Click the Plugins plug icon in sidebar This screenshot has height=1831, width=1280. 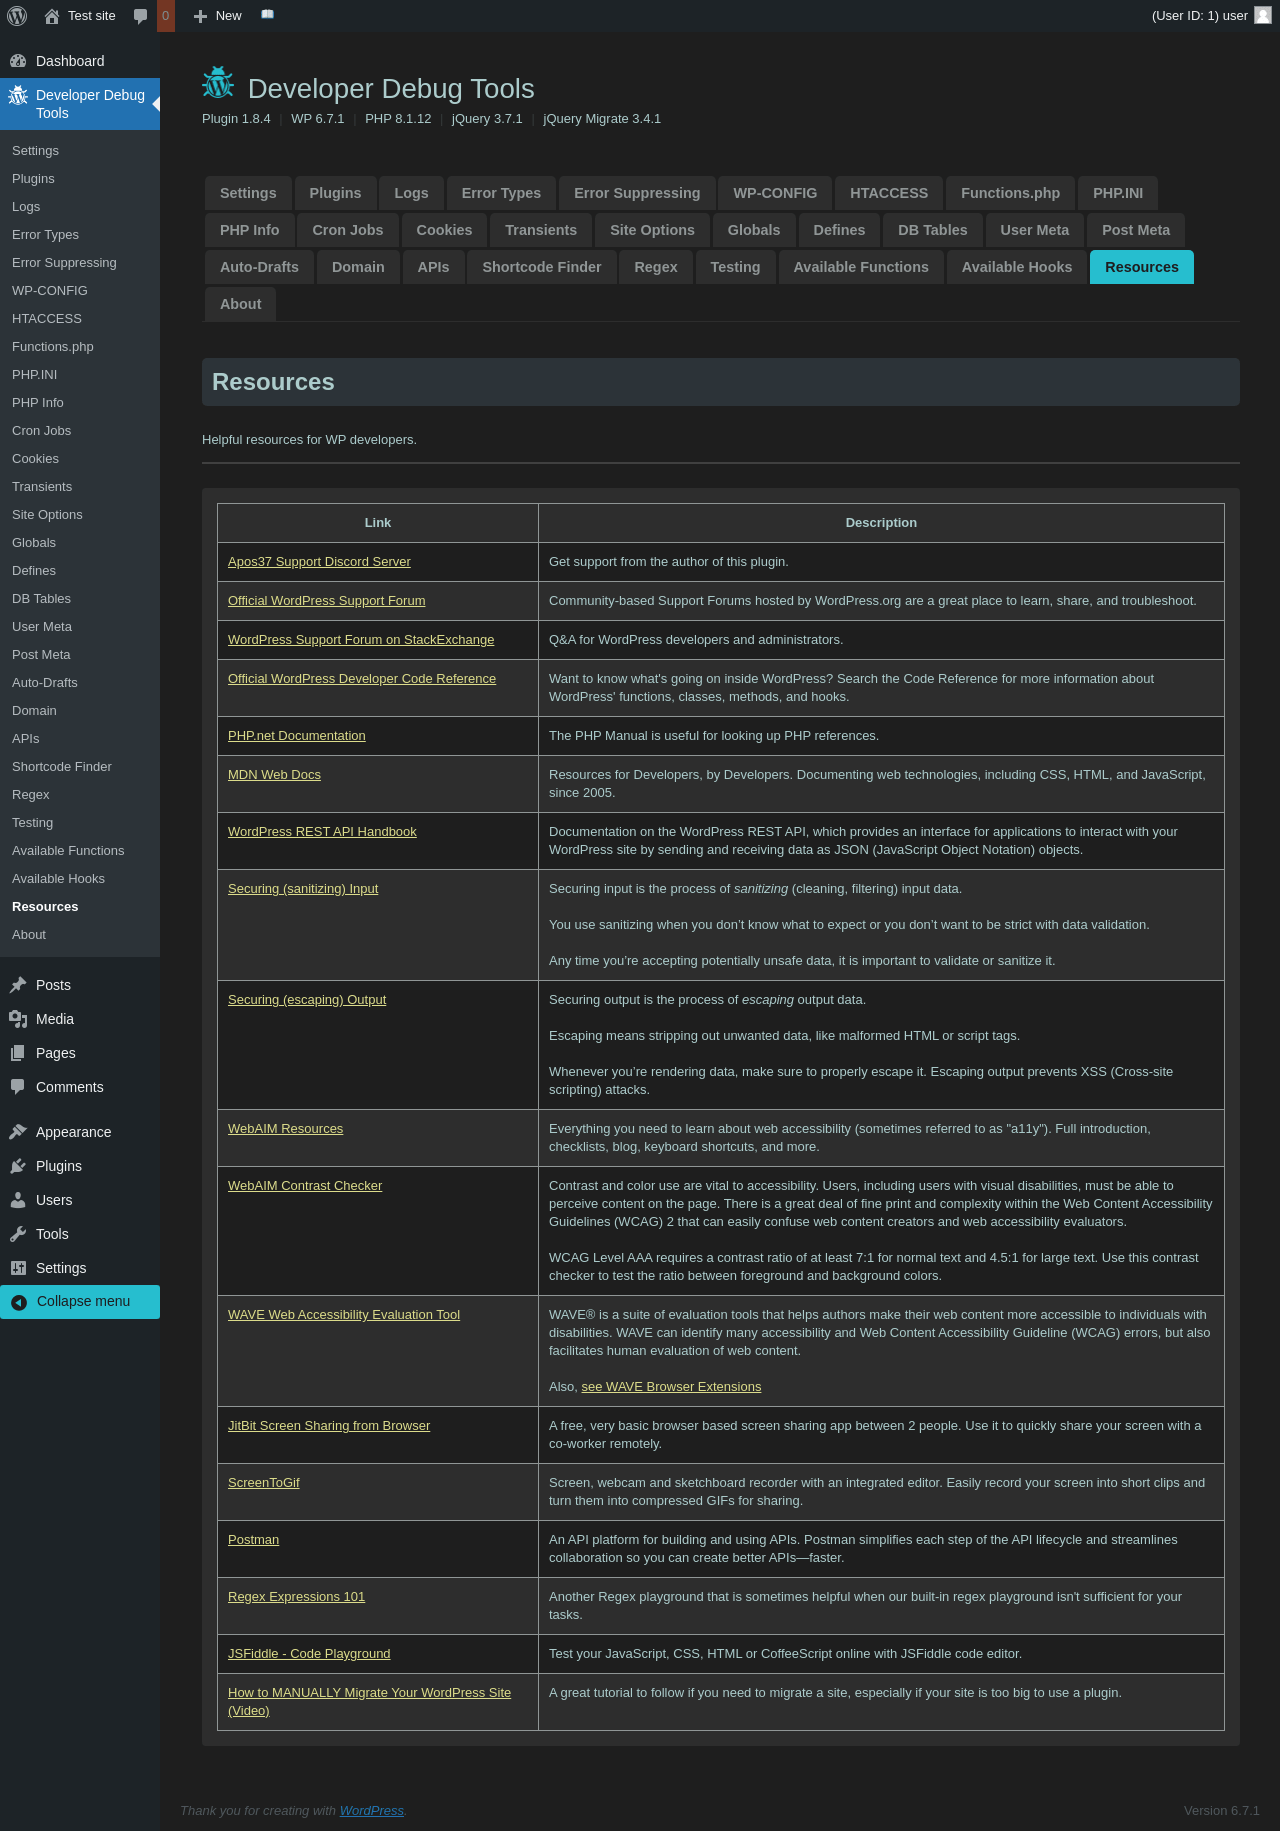18,1166
